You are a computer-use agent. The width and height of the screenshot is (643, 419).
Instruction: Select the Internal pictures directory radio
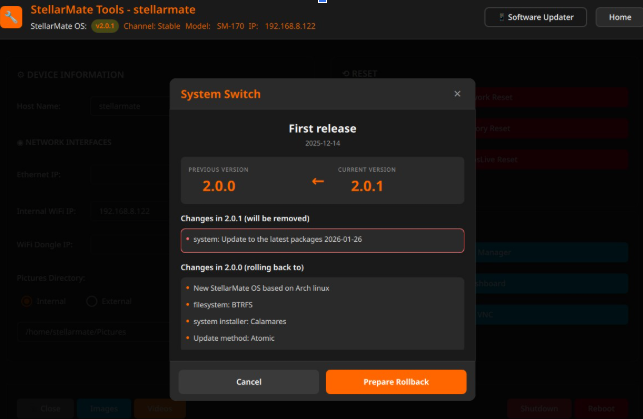point(27,301)
